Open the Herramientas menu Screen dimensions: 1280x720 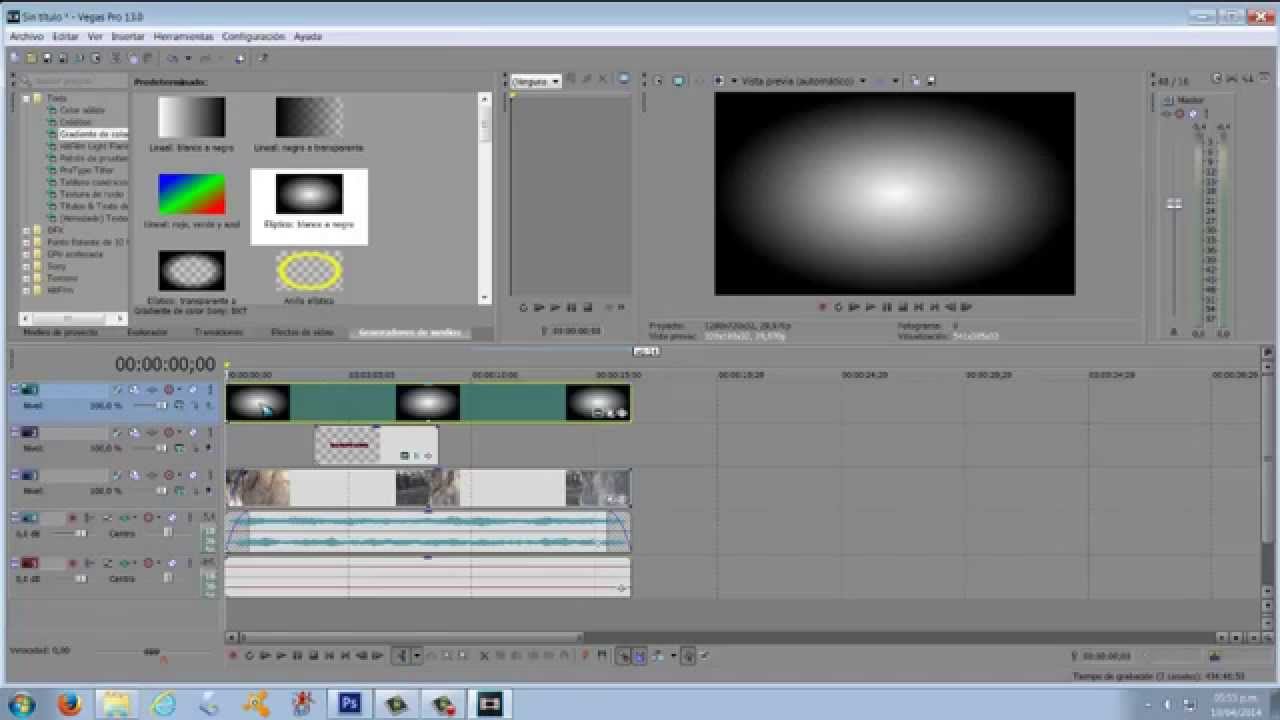[183, 36]
